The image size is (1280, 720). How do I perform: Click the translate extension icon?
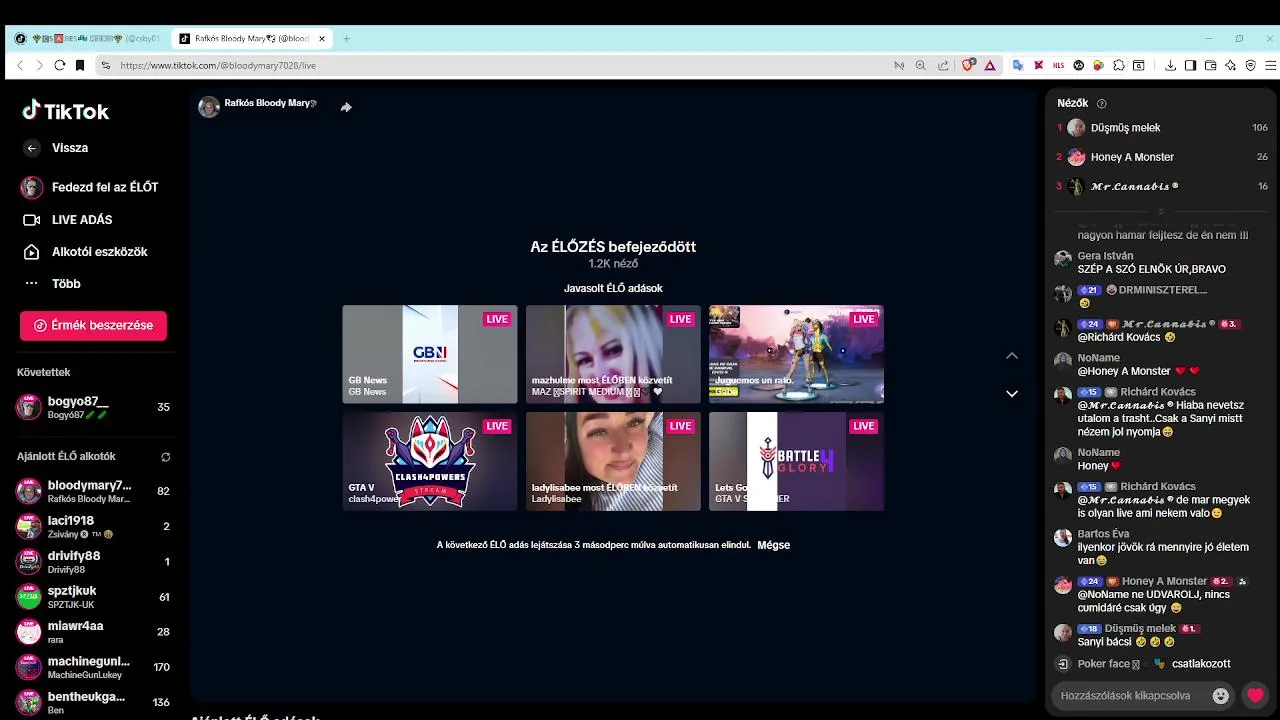(1018, 65)
